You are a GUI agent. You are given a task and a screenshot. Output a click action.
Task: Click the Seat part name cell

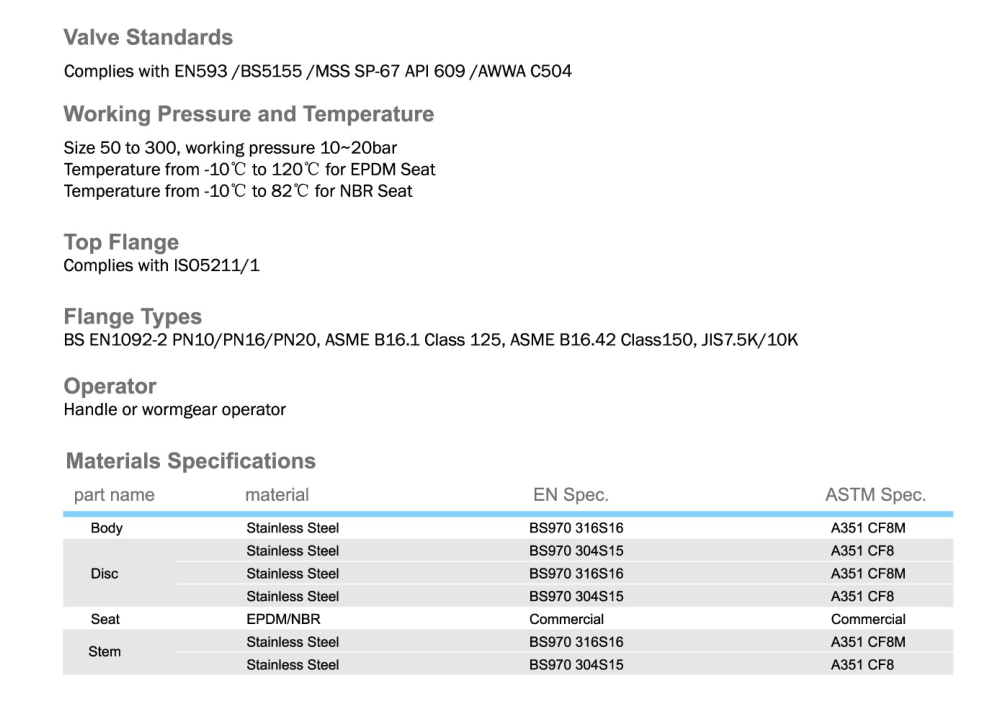click(x=105, y=619)
